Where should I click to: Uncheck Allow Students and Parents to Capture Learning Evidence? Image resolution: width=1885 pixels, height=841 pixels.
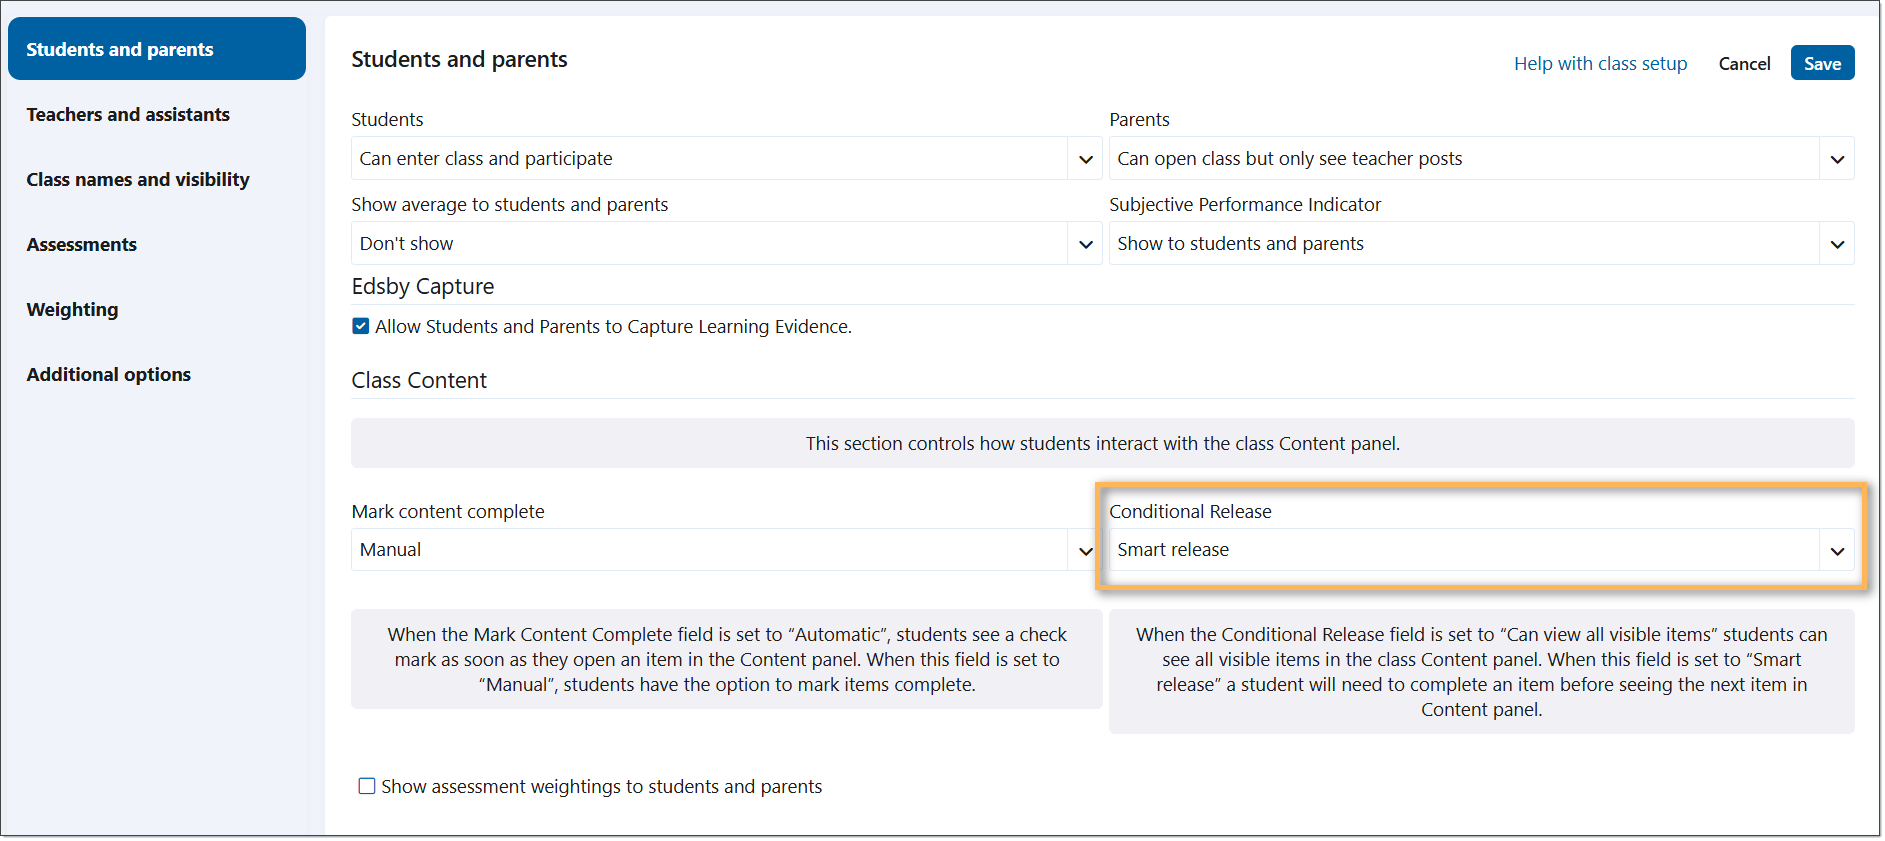(x=361, y=326)
